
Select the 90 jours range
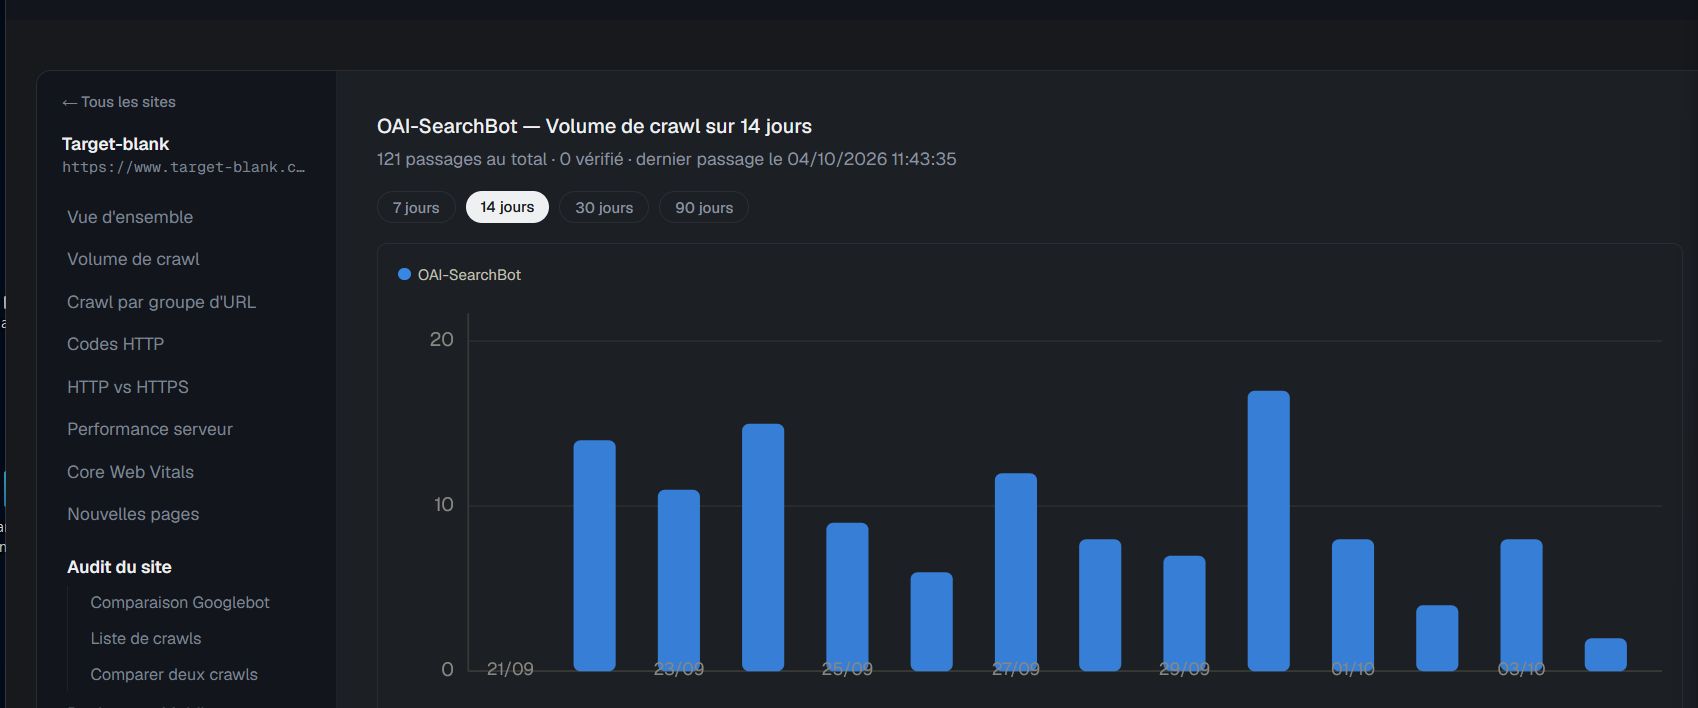[x=704, y=207]
